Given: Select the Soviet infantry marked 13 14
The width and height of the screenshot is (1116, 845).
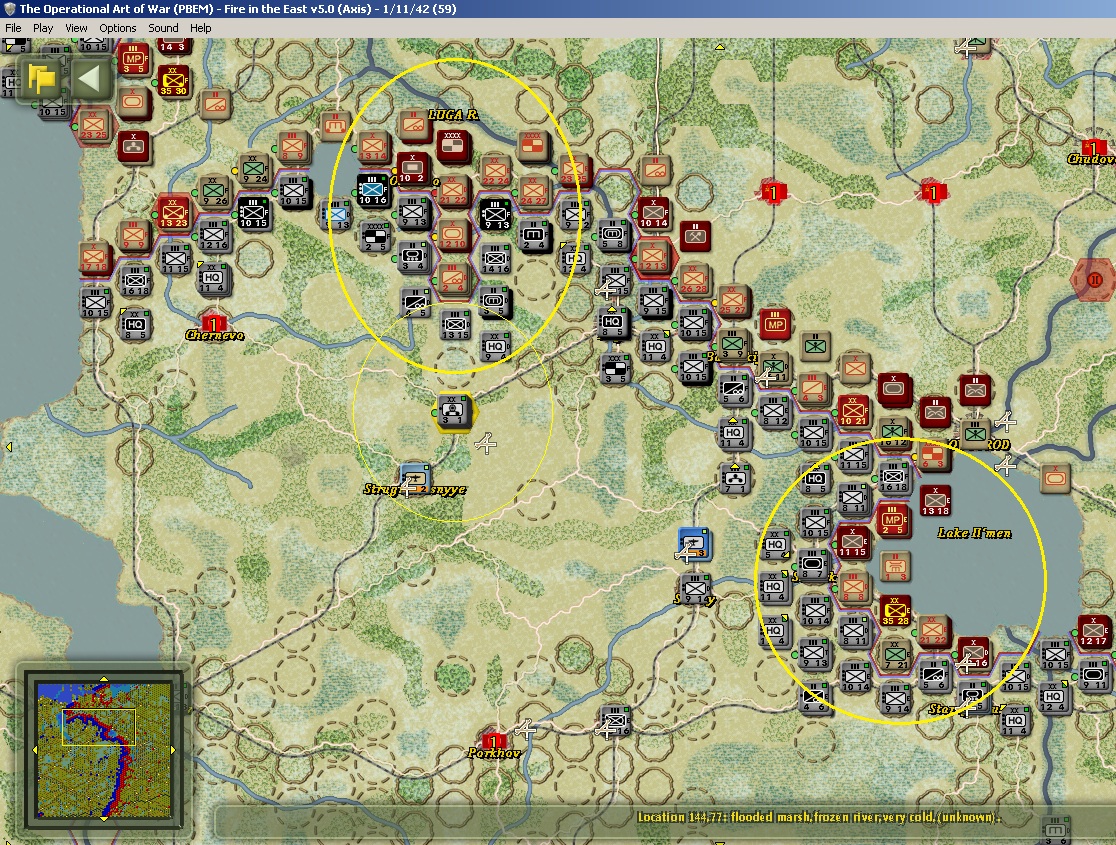Looking at the screenshot, I should 372,147.
